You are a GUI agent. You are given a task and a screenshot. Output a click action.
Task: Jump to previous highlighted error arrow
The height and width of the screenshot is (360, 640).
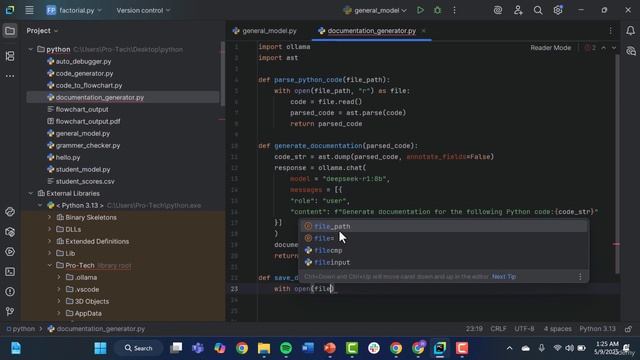point(604,48)
